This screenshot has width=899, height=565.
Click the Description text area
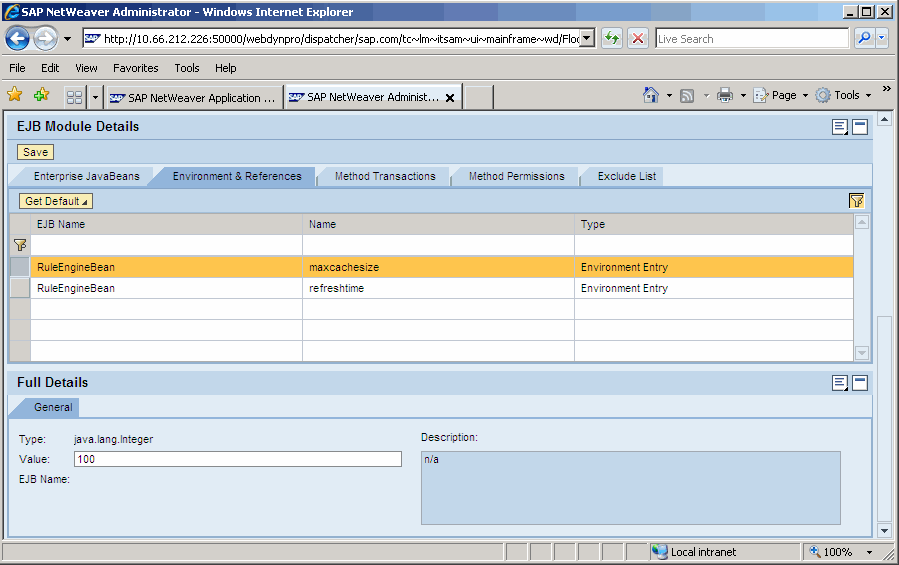(631, 488)
